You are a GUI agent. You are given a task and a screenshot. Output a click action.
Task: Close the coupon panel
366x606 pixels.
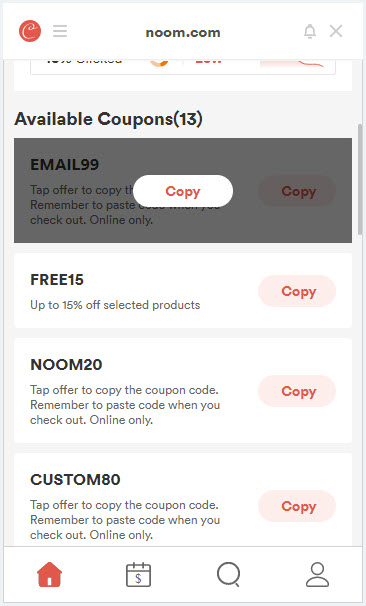336,31
